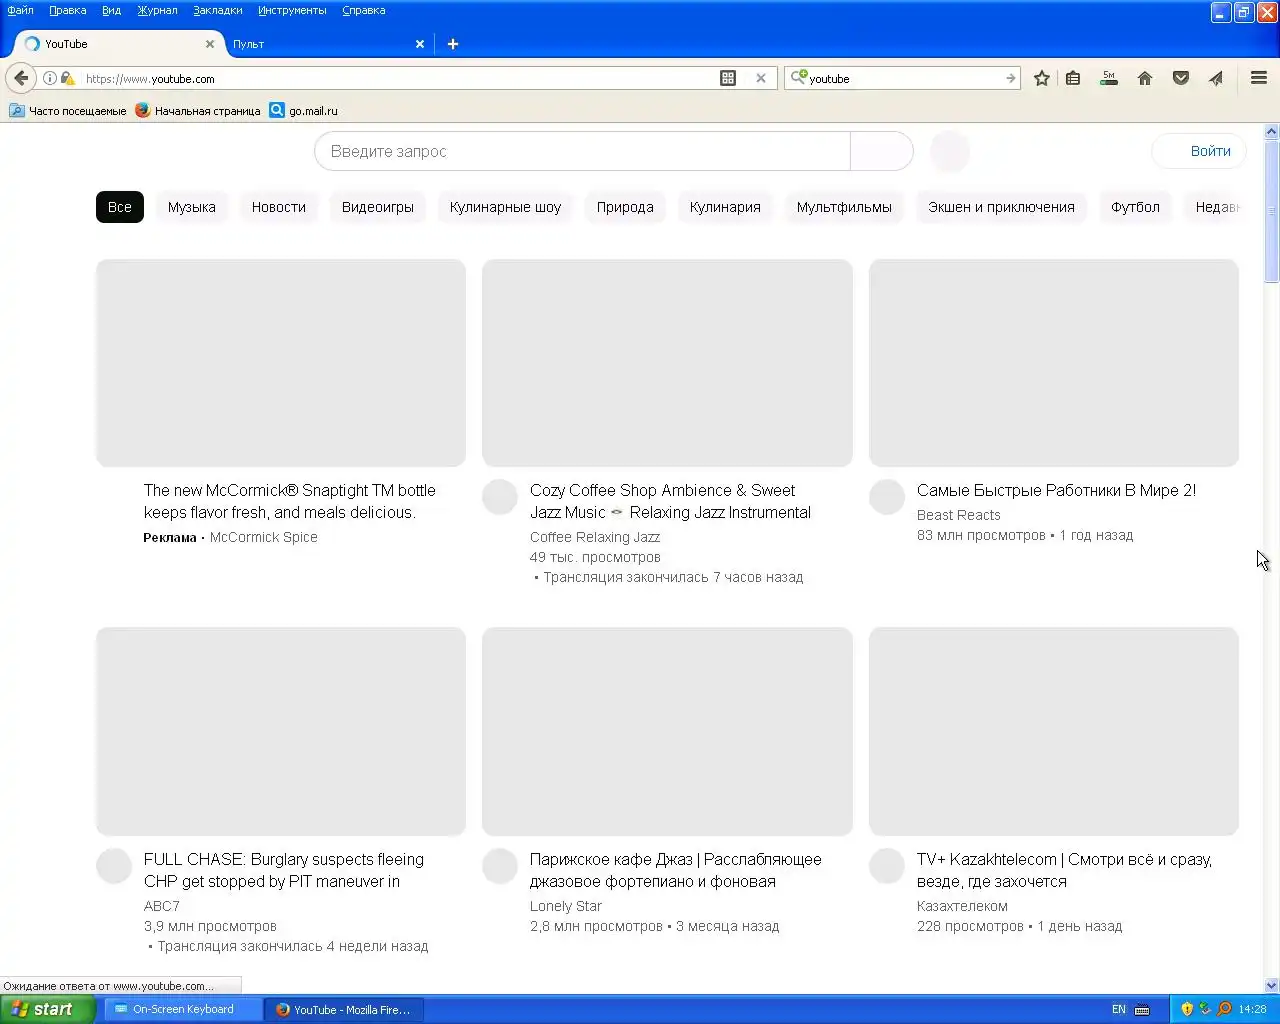Select the Все filter chip
The width and height of the screenshot is (1280, 1024).
pos(120,207)
